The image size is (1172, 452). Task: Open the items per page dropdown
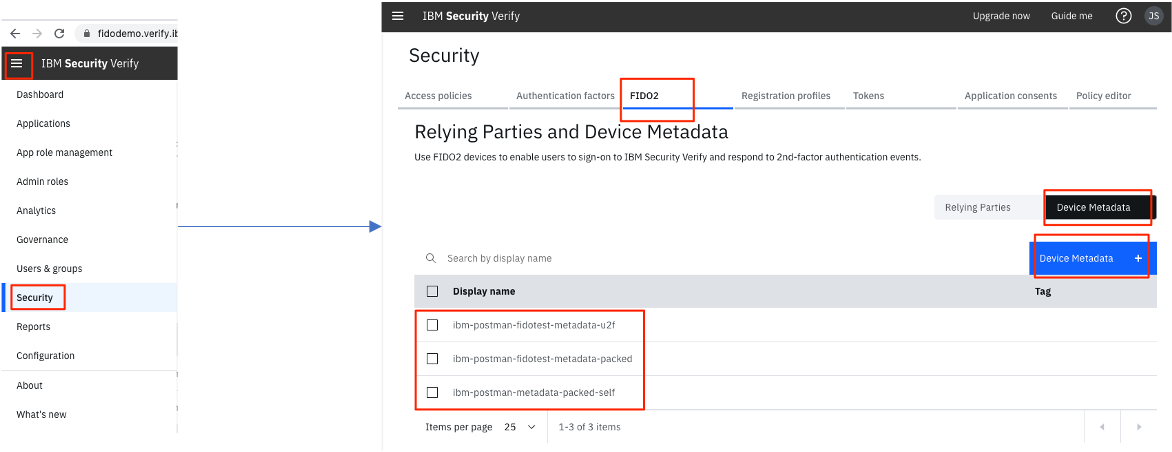[520, 427]
